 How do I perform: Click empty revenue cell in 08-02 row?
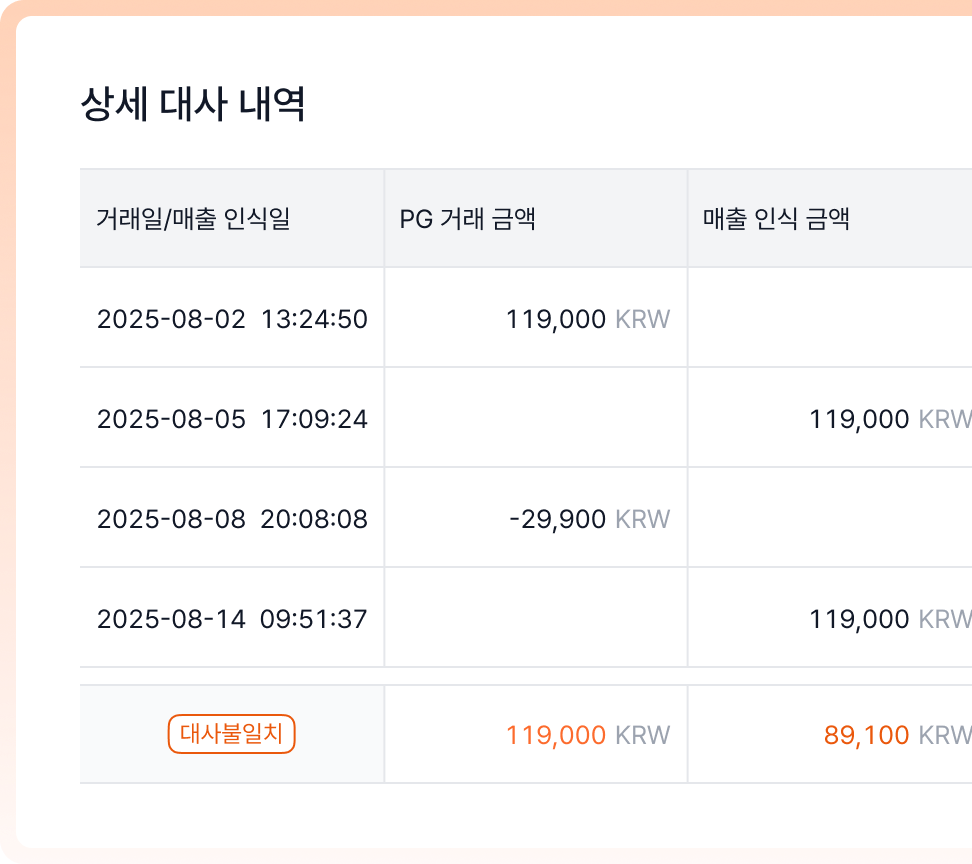[x=830, y=317]
